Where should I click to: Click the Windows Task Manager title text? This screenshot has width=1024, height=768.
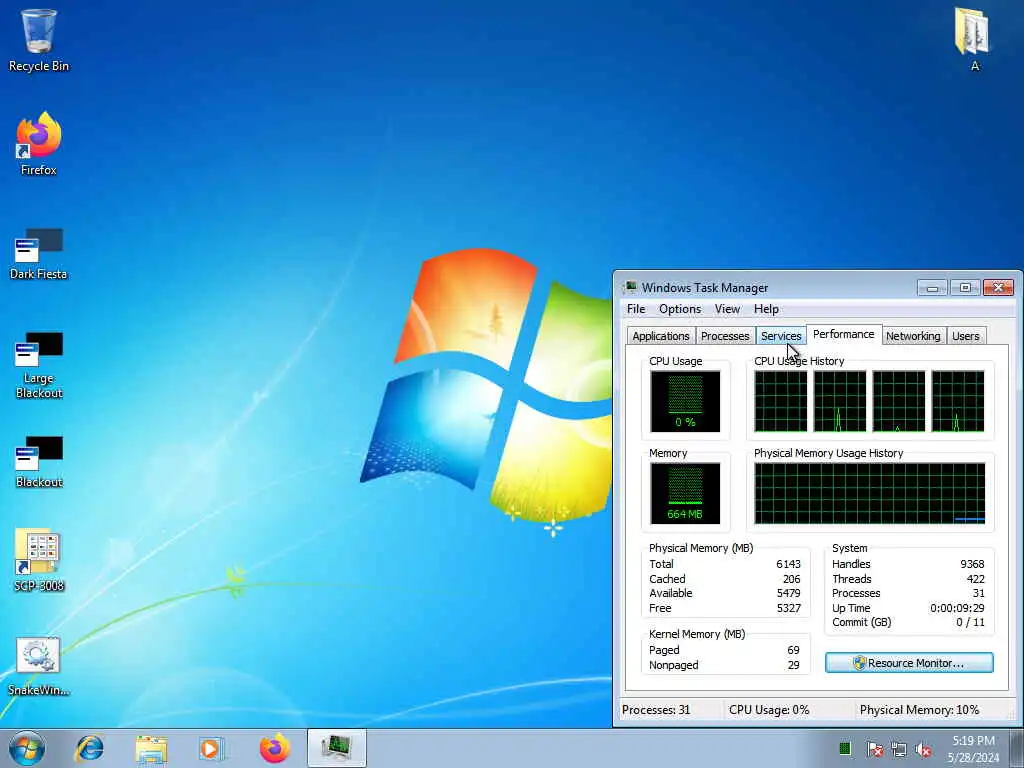click(705, 287)
